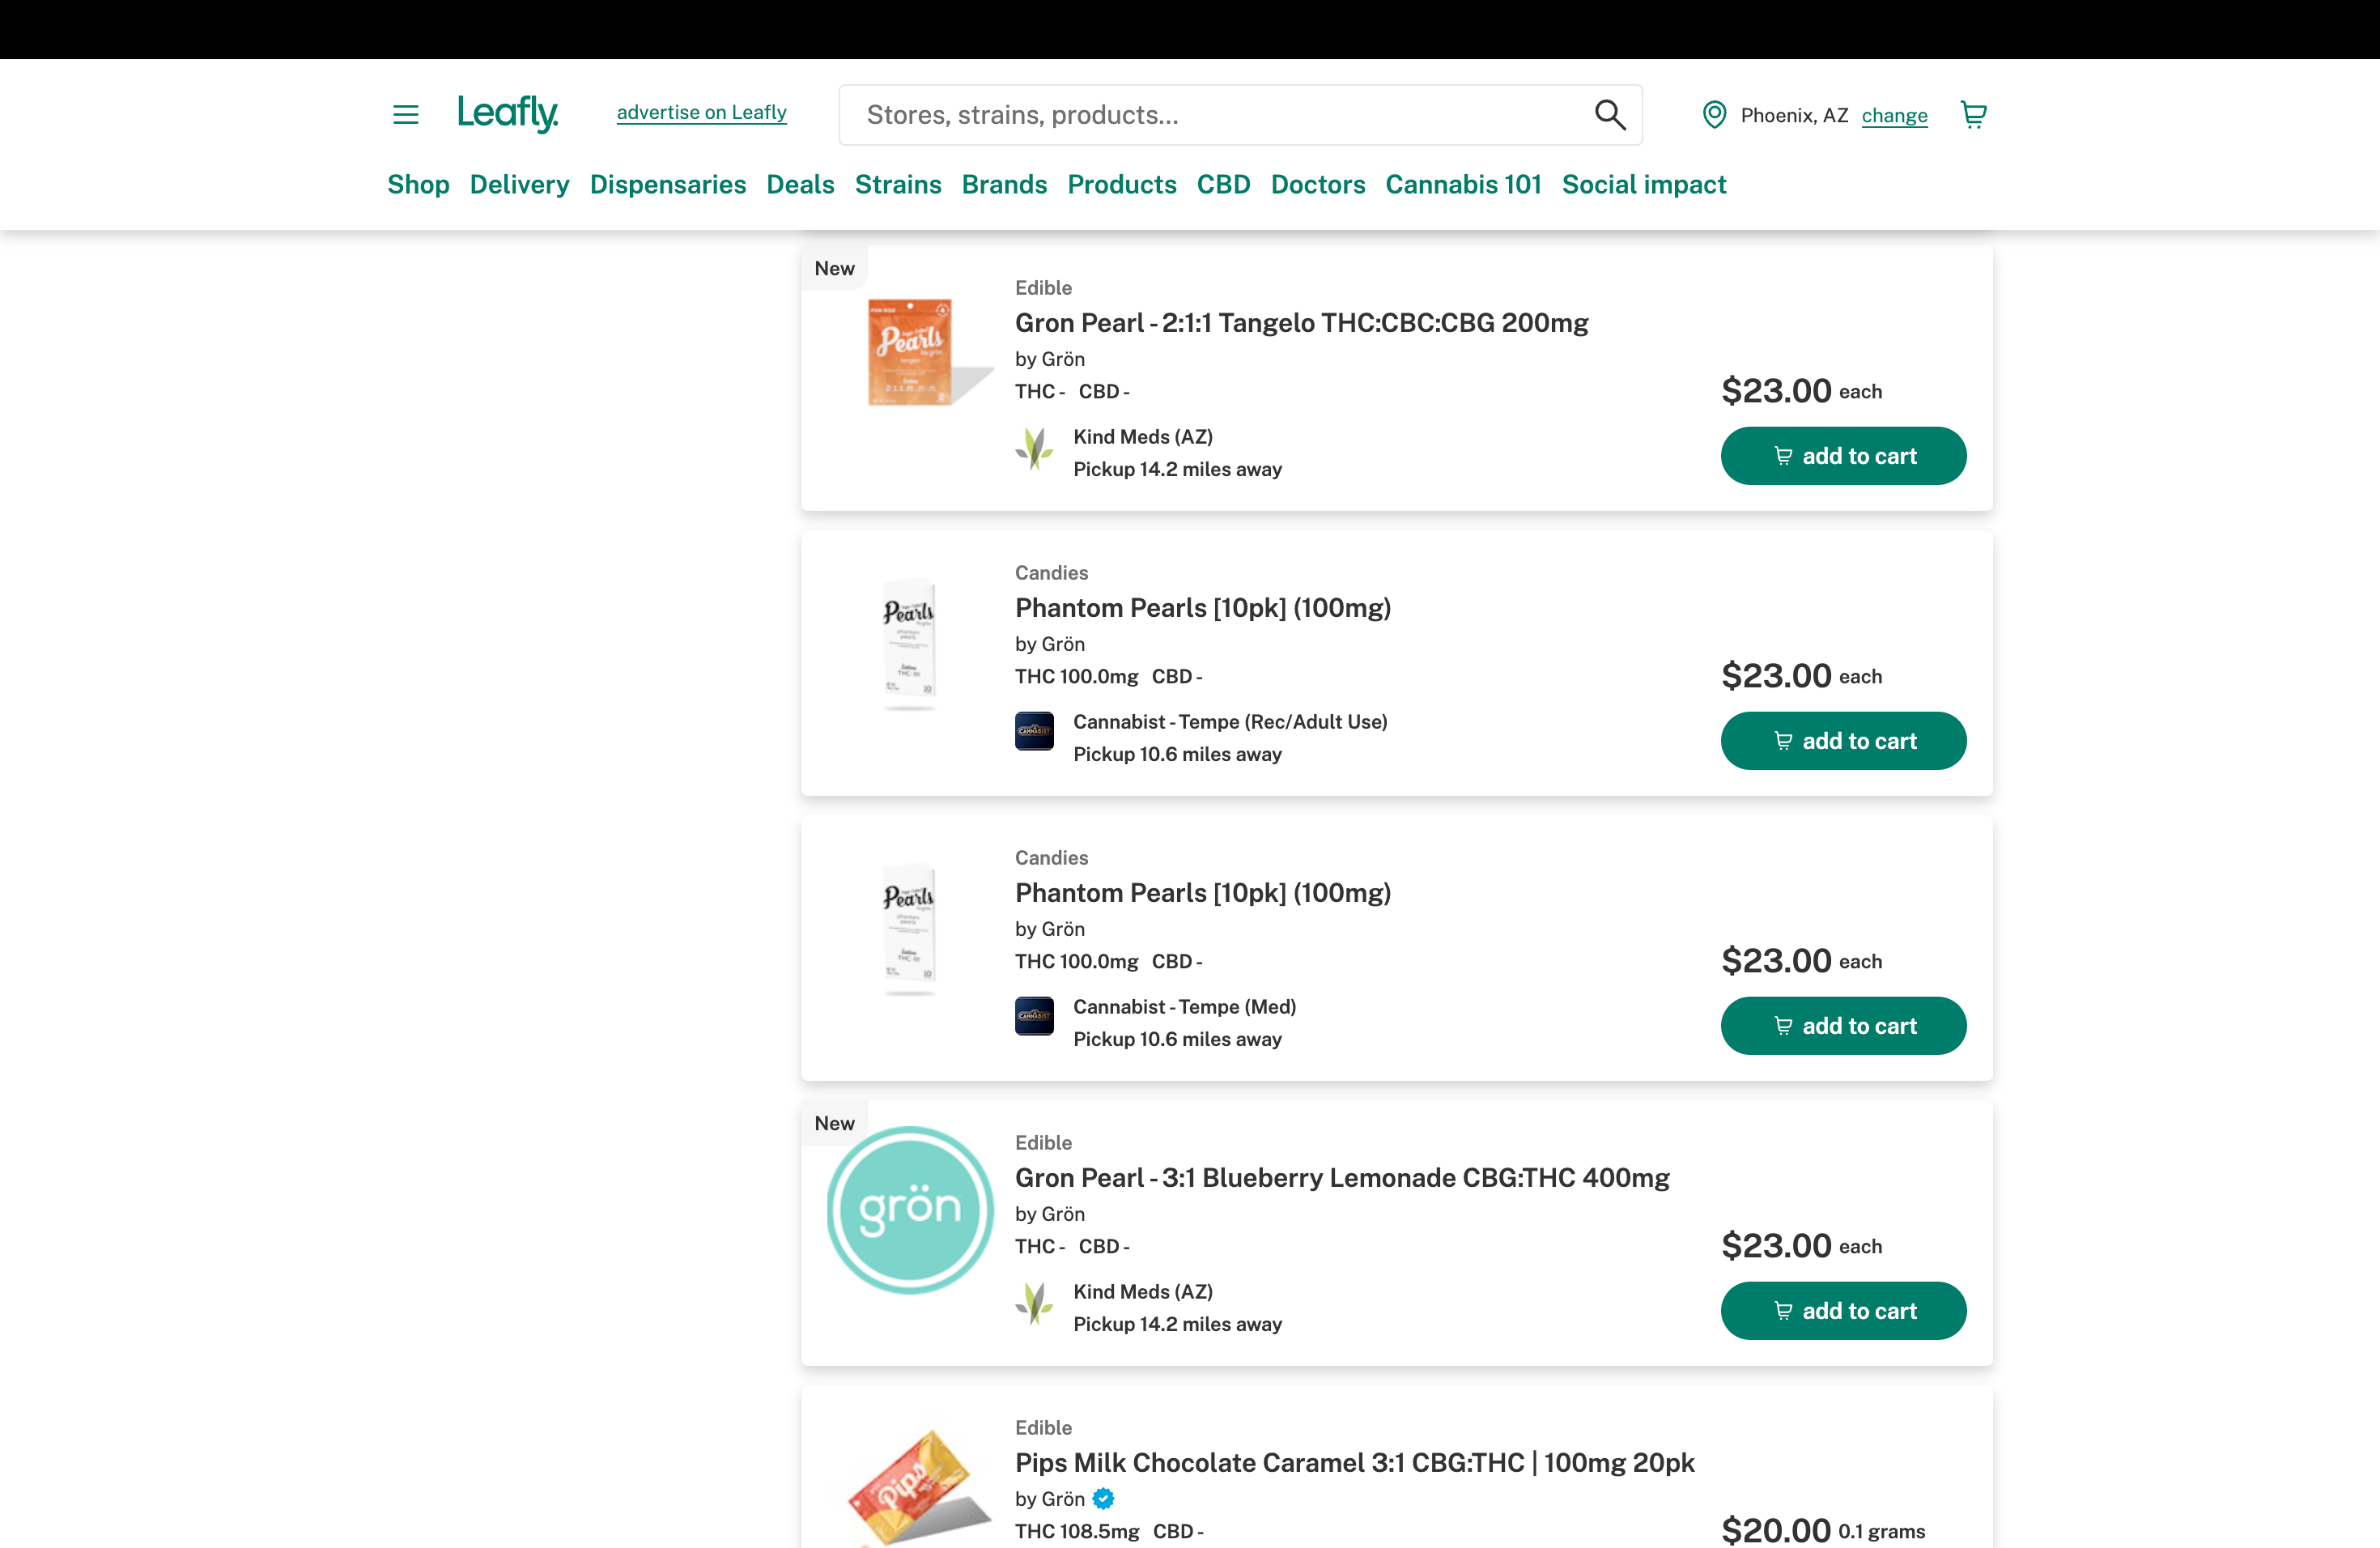Click Kind Meds logo on Tangelo listing

point(1034,449)
